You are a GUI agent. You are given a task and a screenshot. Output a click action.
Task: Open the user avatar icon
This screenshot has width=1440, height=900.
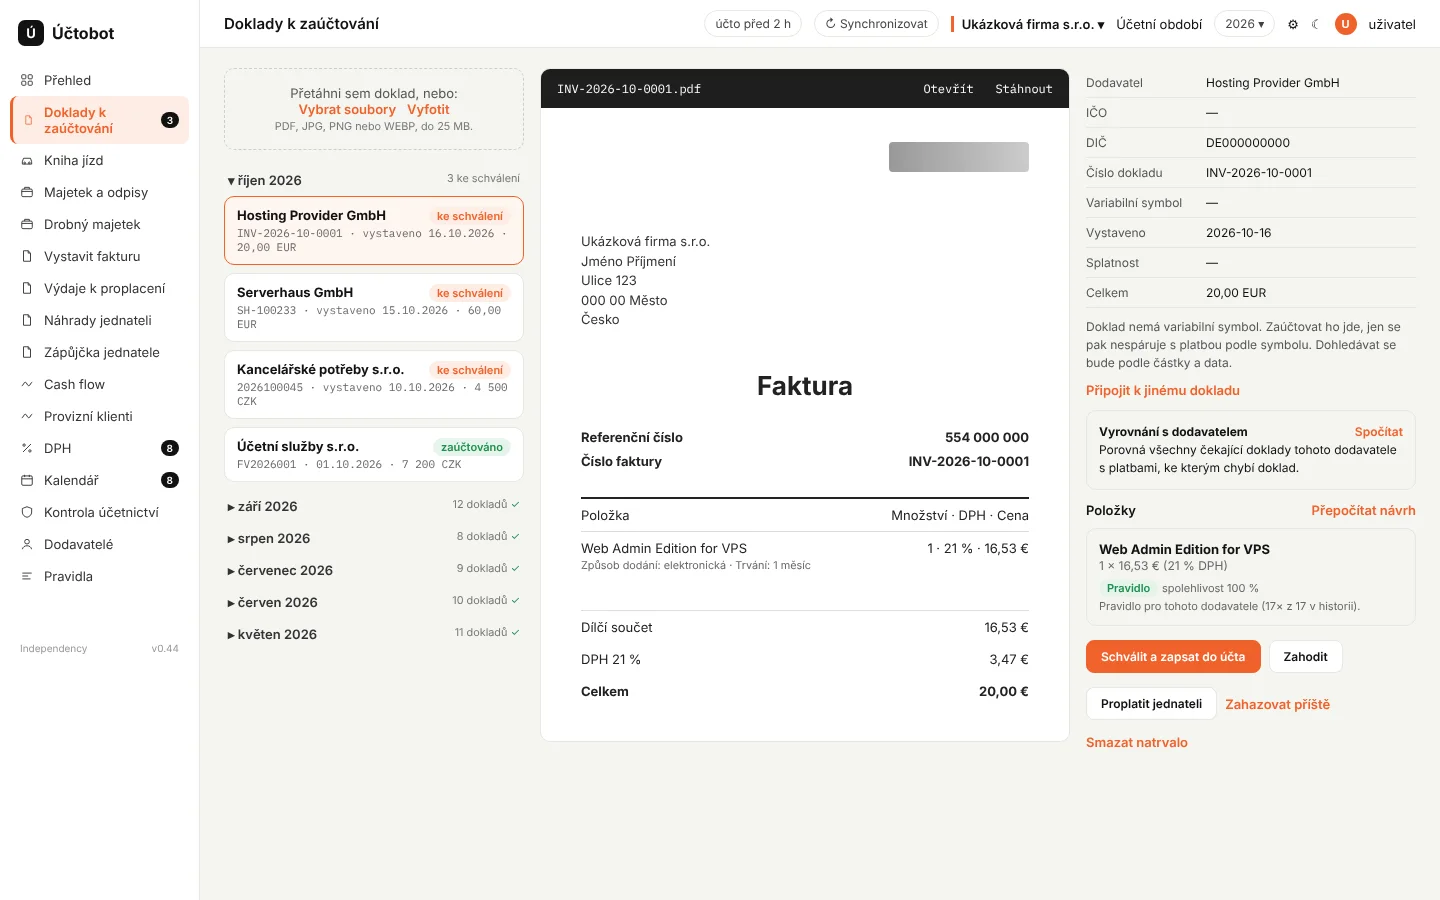click(1346, 24)
